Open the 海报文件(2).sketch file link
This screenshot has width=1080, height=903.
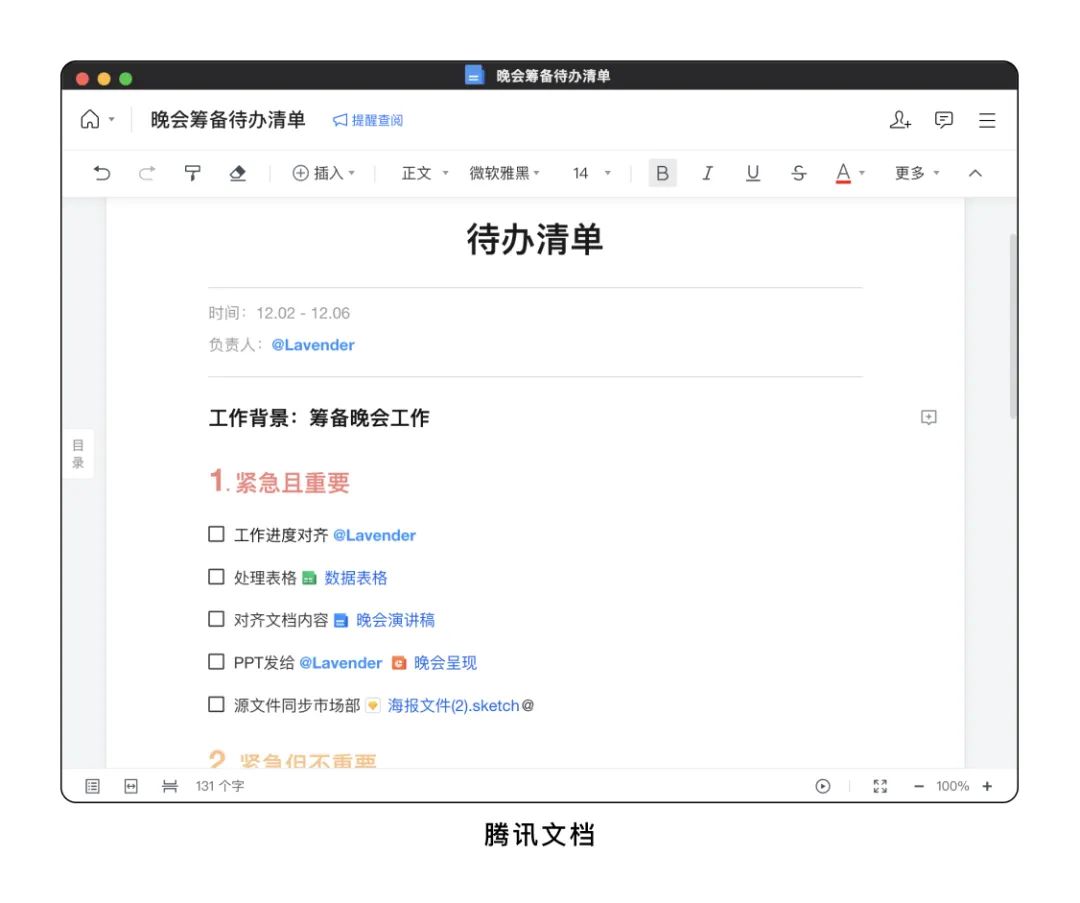click(x=453, y=705)
